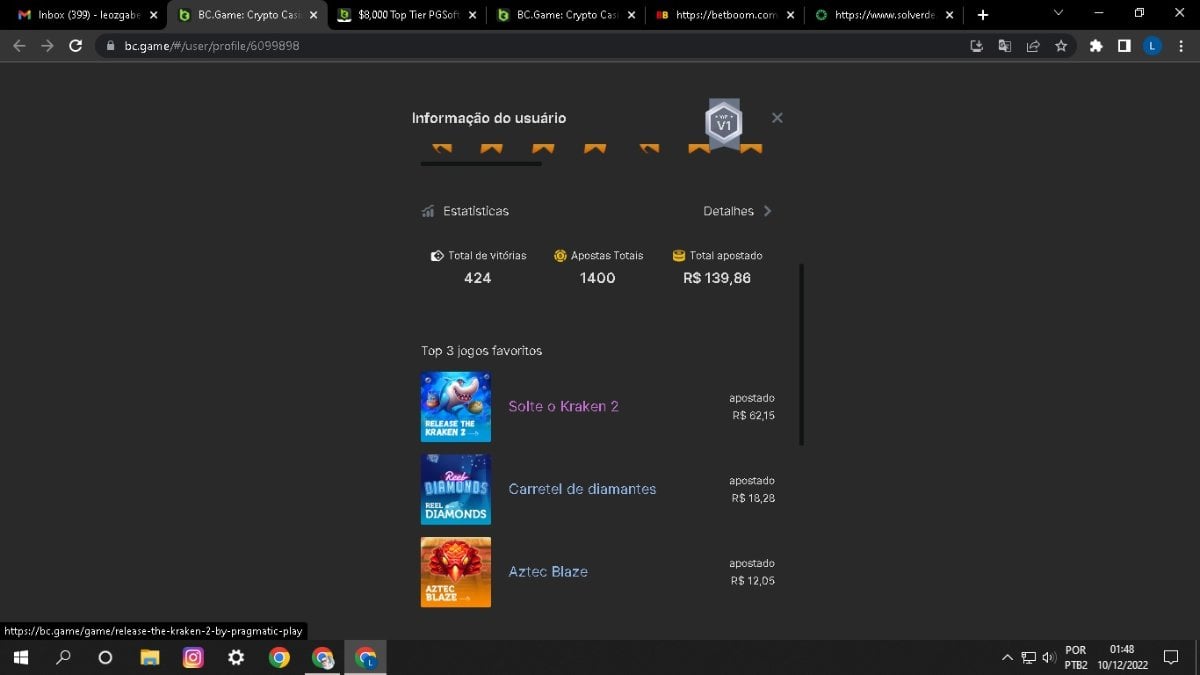This screenshot has height=675, width=1200.
Task: Open Instagram from the taskbar
Action: click(x=193, y=657)
